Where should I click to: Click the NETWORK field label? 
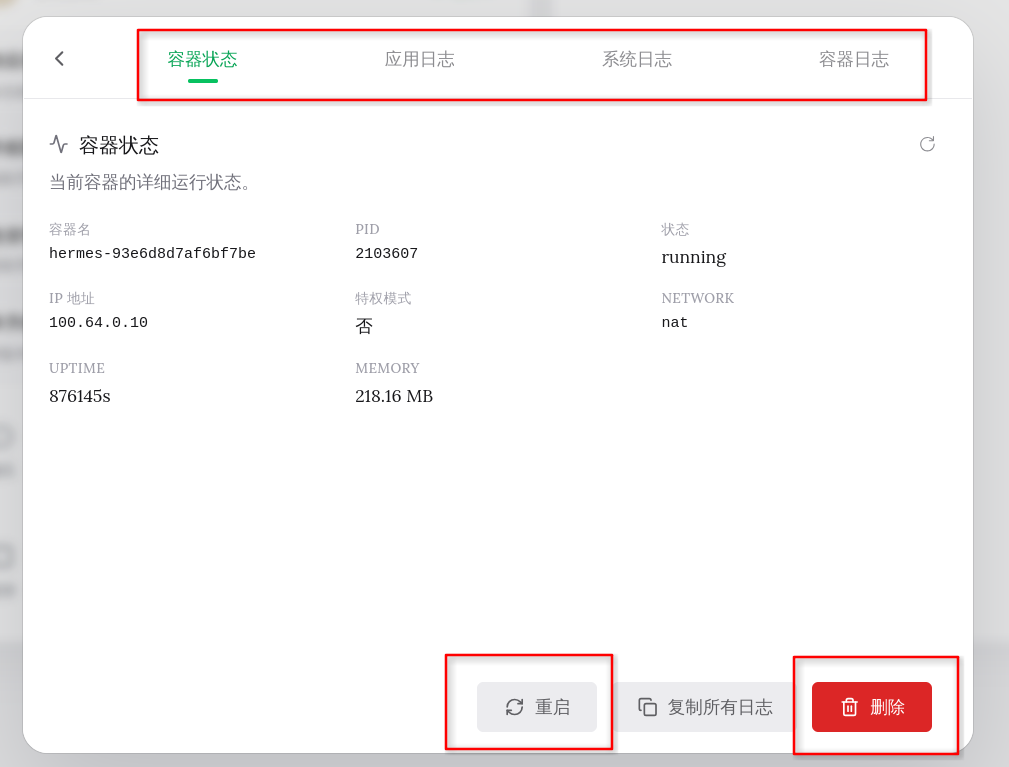pos(698,298)
